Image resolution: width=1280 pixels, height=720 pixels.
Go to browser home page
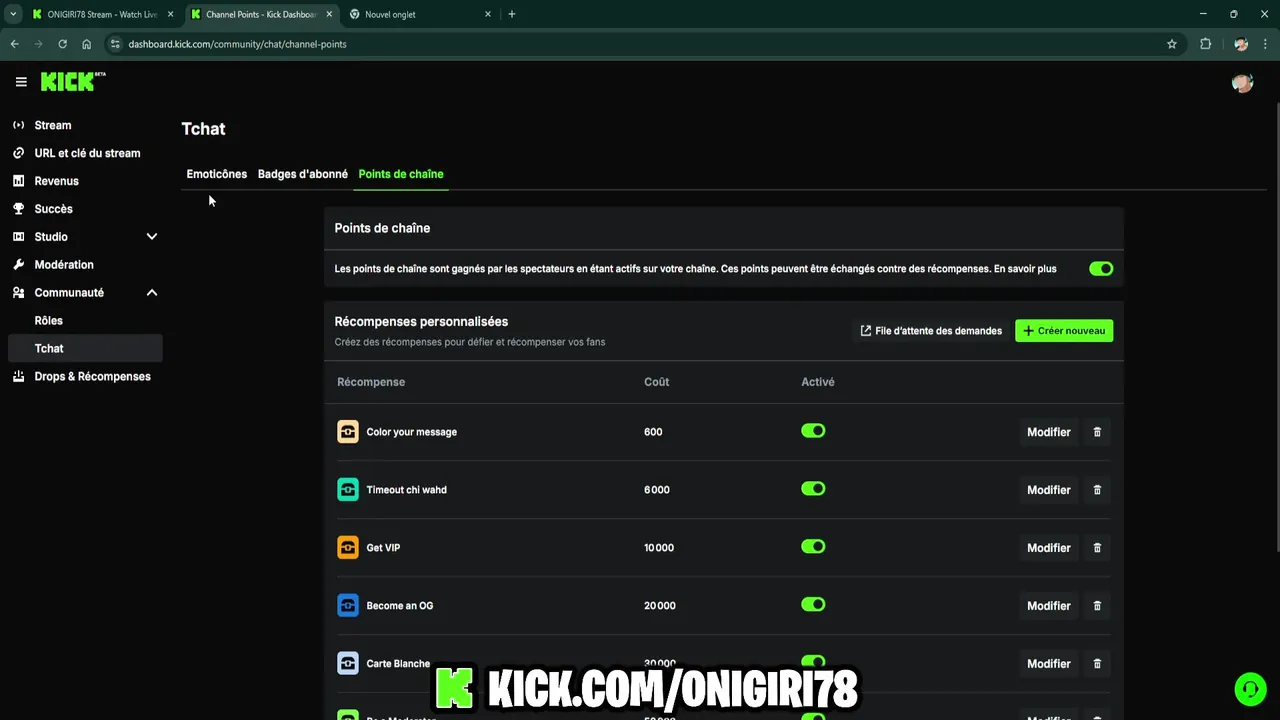tap(86, 44)
